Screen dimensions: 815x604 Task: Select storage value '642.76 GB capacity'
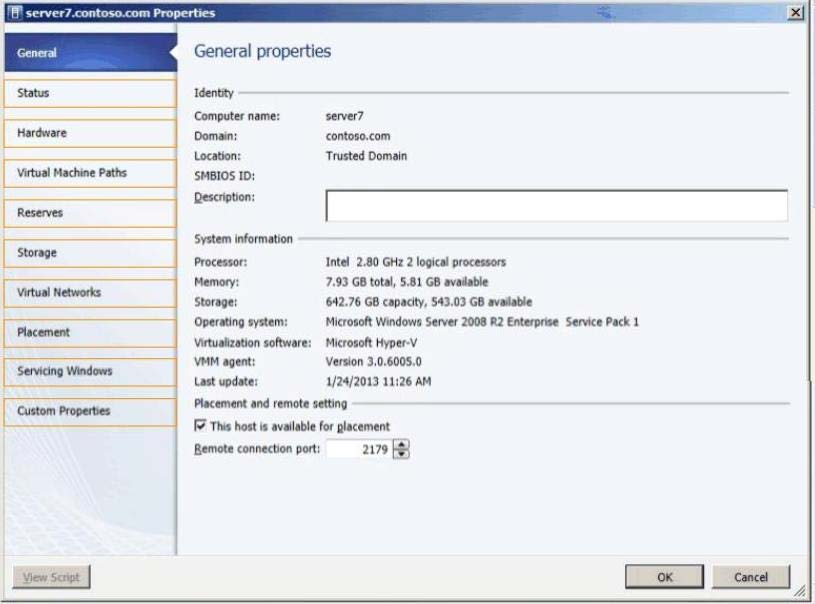point(429,302)
